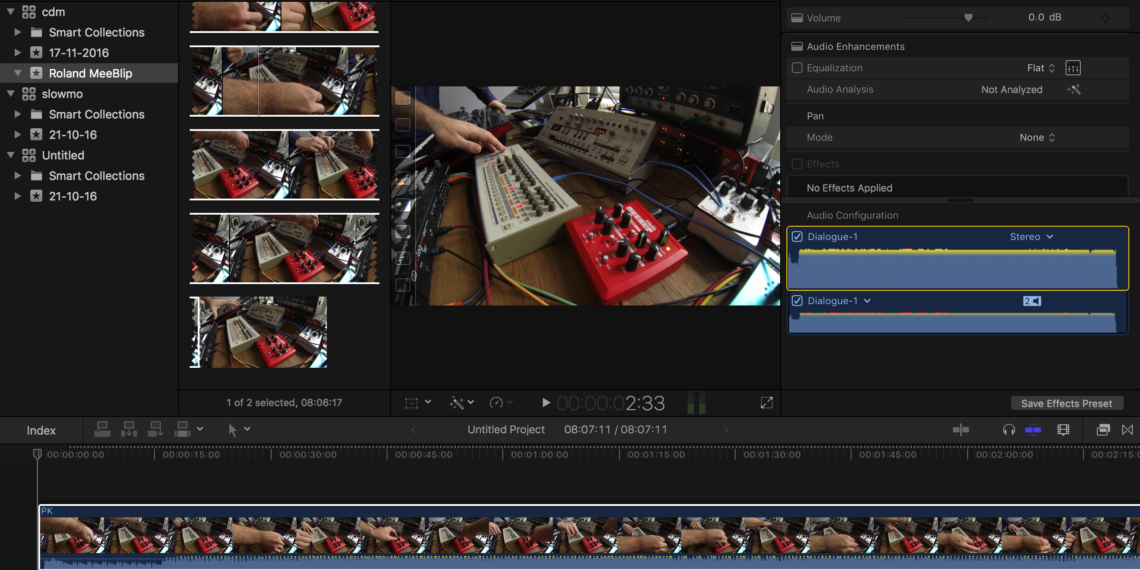Click the append clip to storyline icon

point(154,430)
